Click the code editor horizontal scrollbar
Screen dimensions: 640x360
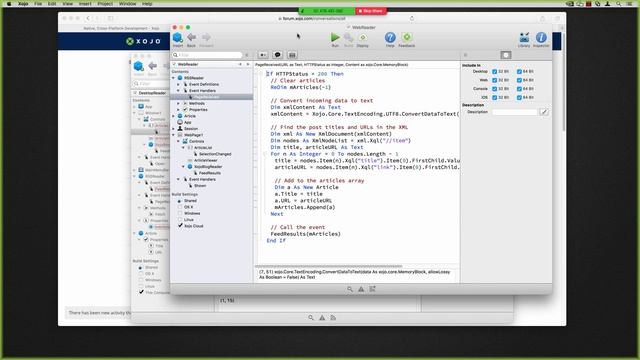pyautogui.click(x=329, y=266)
